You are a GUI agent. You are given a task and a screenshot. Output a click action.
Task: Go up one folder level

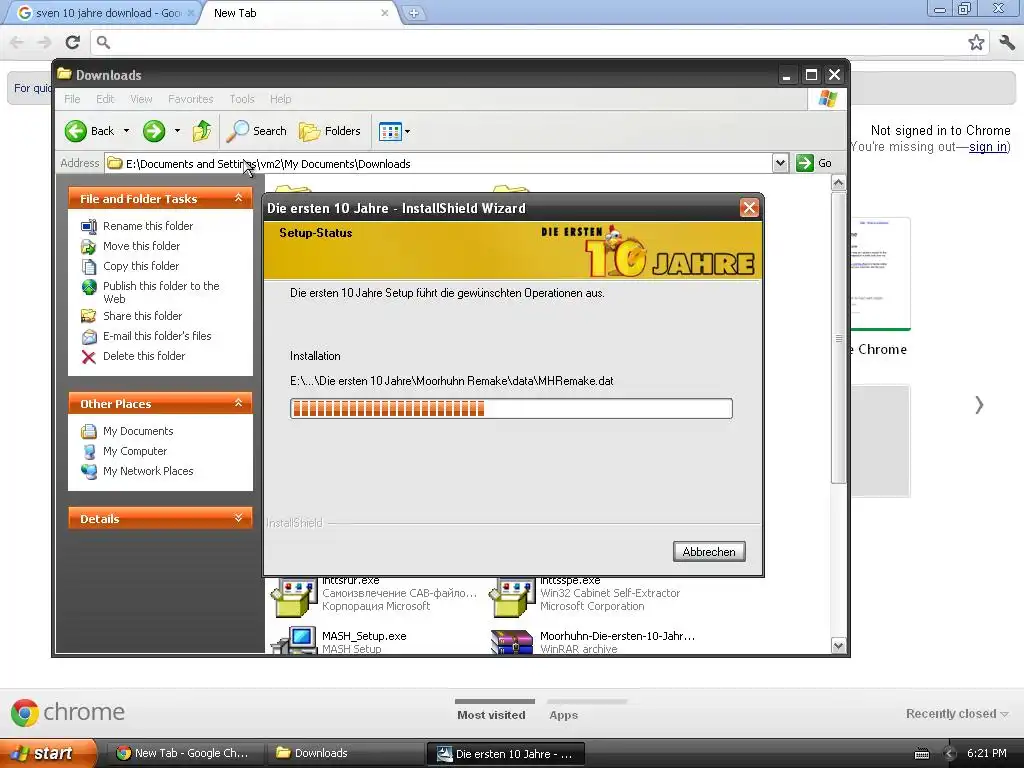202,131
